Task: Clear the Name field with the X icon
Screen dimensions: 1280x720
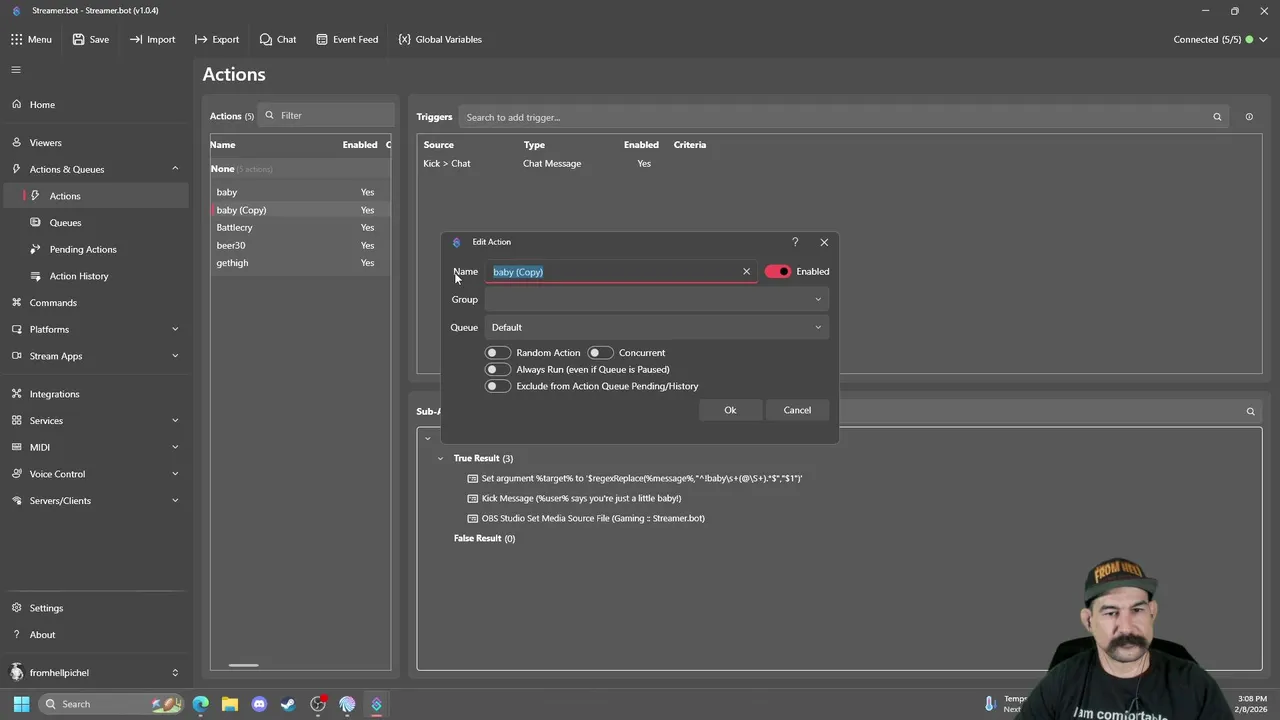Action: coord(746,271)
